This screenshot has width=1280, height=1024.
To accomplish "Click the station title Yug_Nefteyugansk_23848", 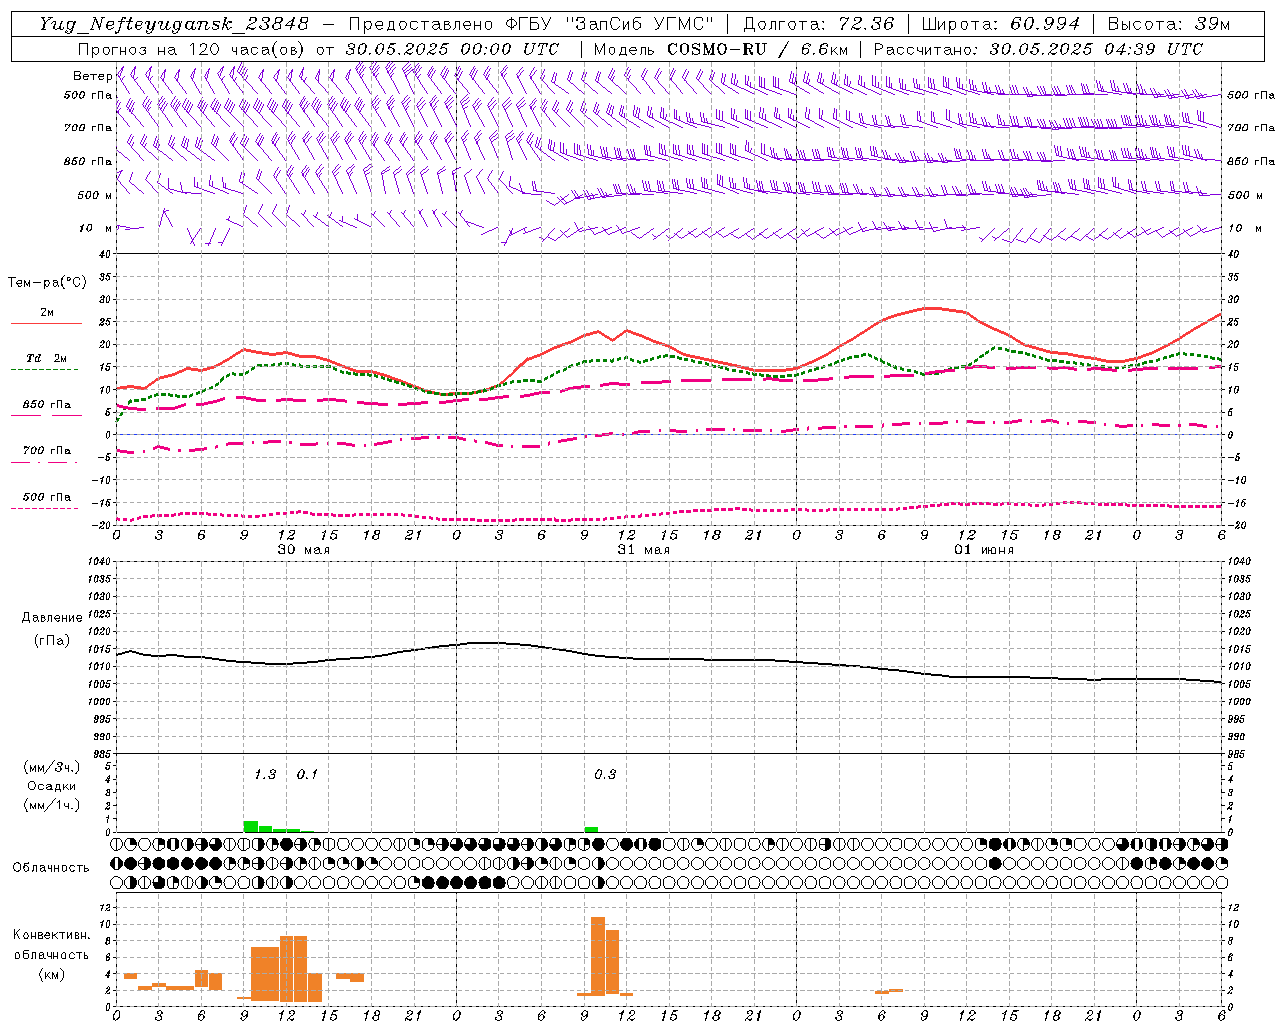I will click(174, 24).
